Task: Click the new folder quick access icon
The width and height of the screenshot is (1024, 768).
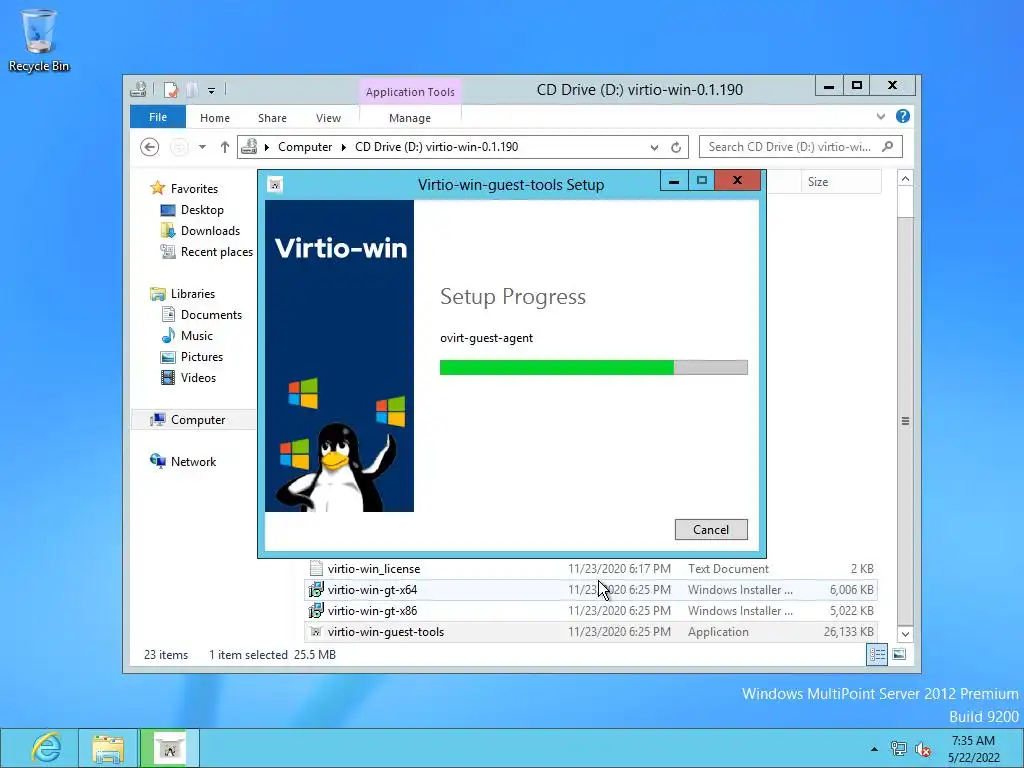Action: [x=192, y=90]
